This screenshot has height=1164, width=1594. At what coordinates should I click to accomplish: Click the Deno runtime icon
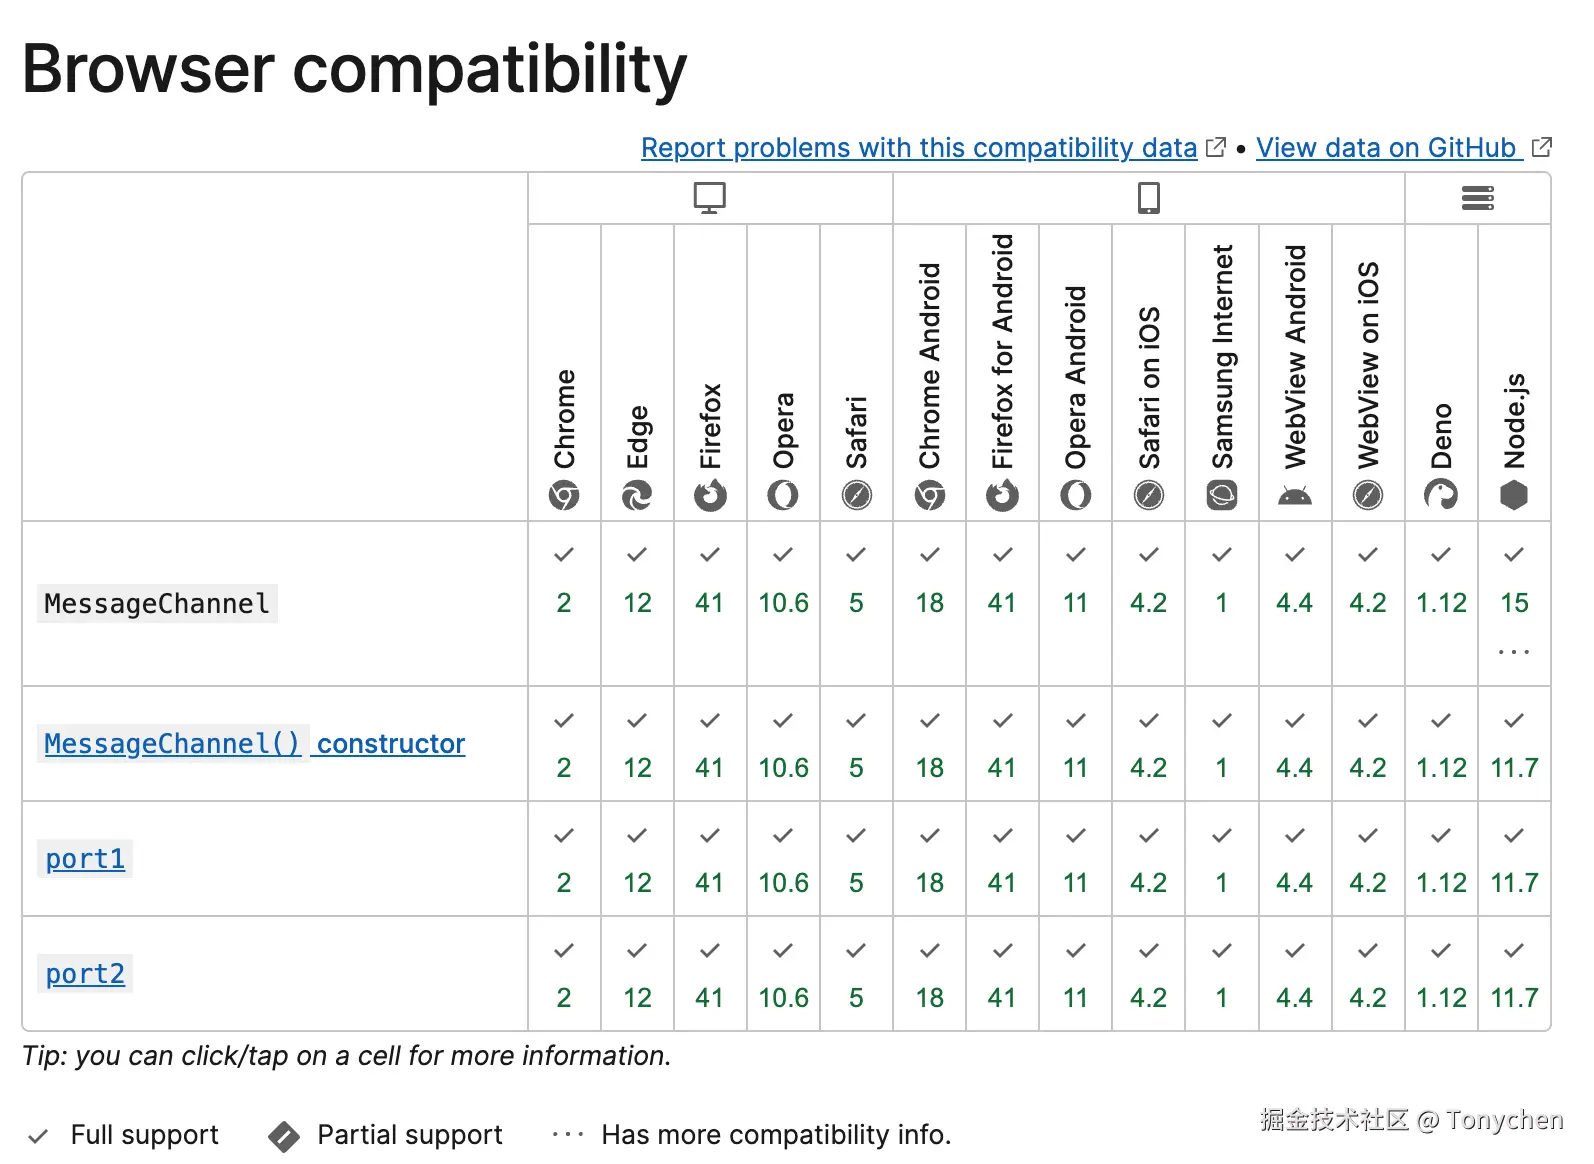pos(1441,495)
